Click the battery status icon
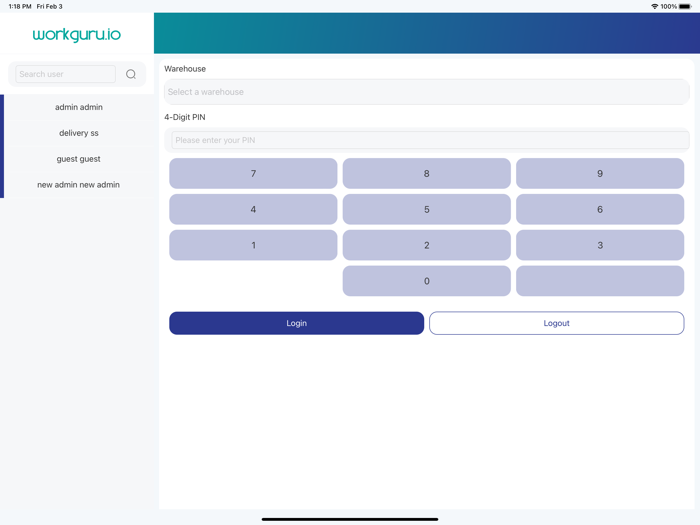Image resolution: width=700 pixels, height=525 pixels. (685, 6)
